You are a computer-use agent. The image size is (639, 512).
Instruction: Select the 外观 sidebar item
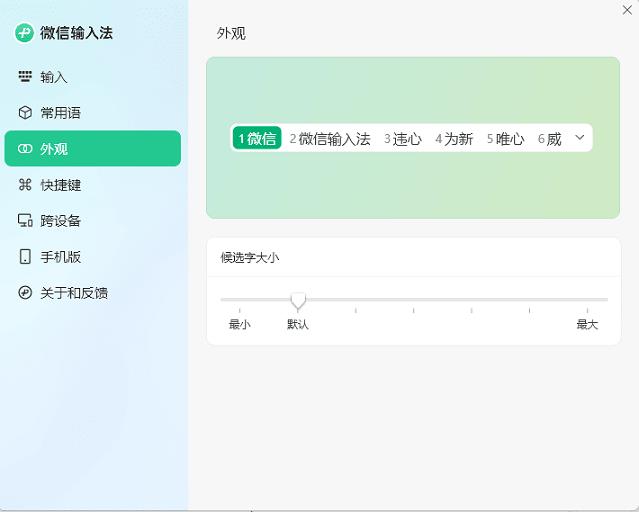(x=93, y=148)
